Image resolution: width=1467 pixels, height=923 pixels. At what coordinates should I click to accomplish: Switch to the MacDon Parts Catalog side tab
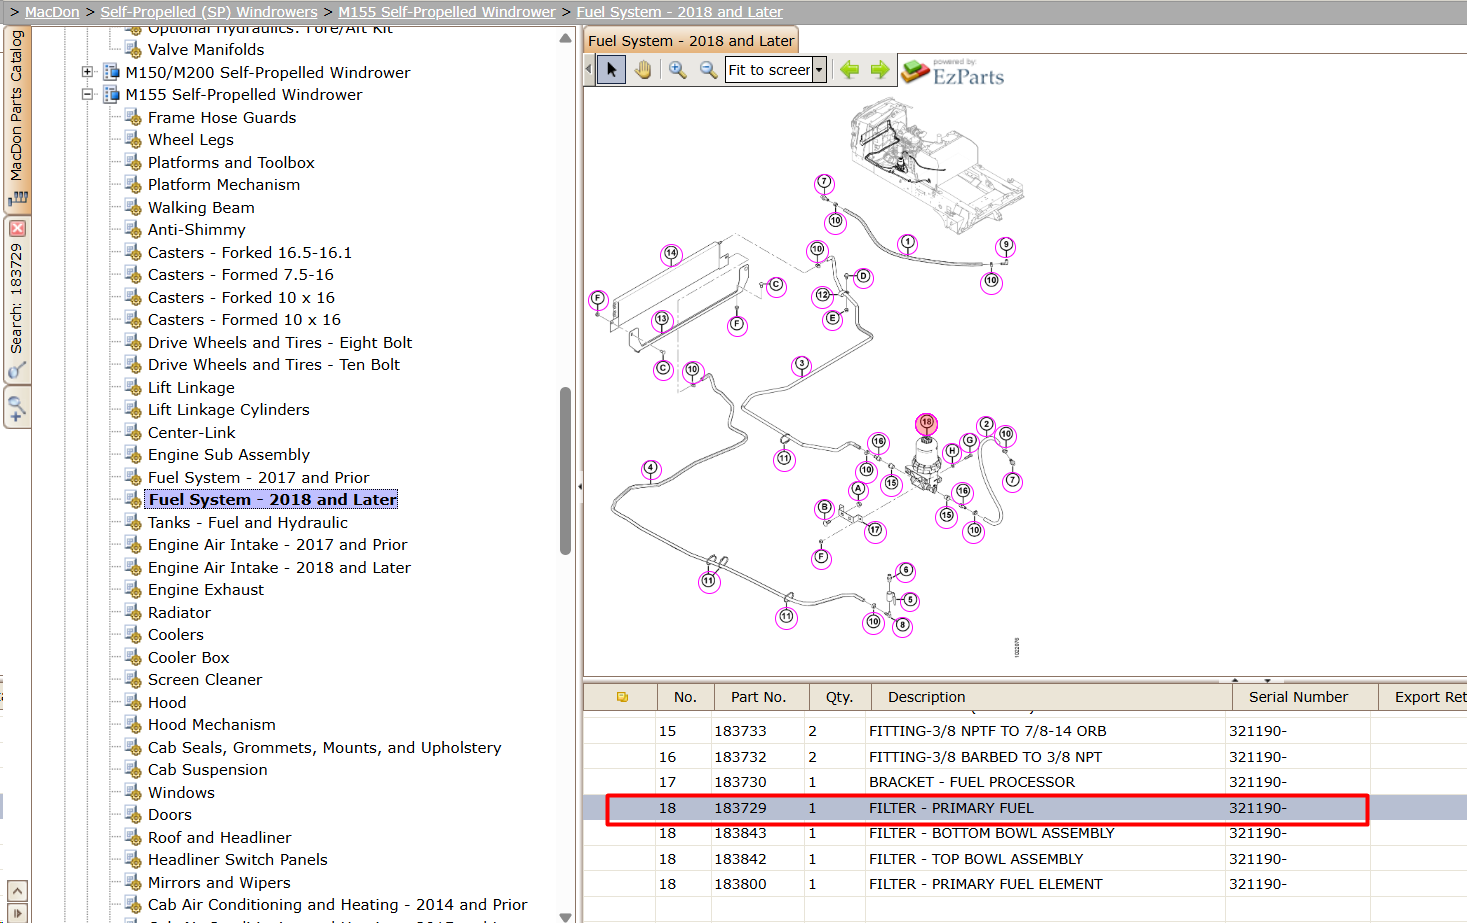(x=17, y=118)
